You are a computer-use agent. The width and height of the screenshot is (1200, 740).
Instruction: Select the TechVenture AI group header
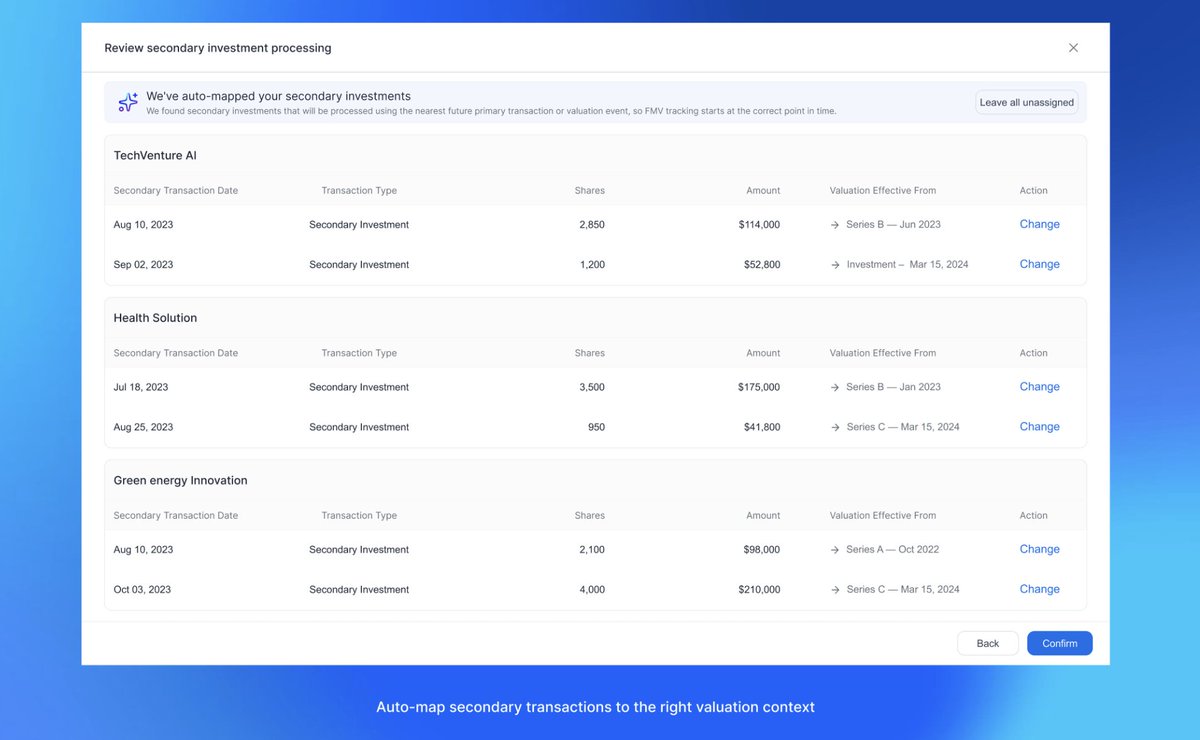click(155, 156)
